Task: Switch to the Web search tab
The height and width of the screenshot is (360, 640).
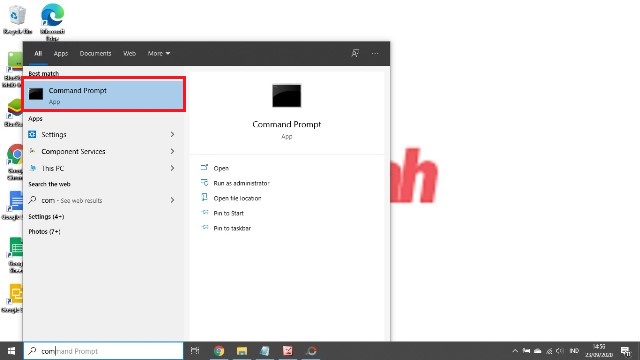Action: (x=129, y=53)
